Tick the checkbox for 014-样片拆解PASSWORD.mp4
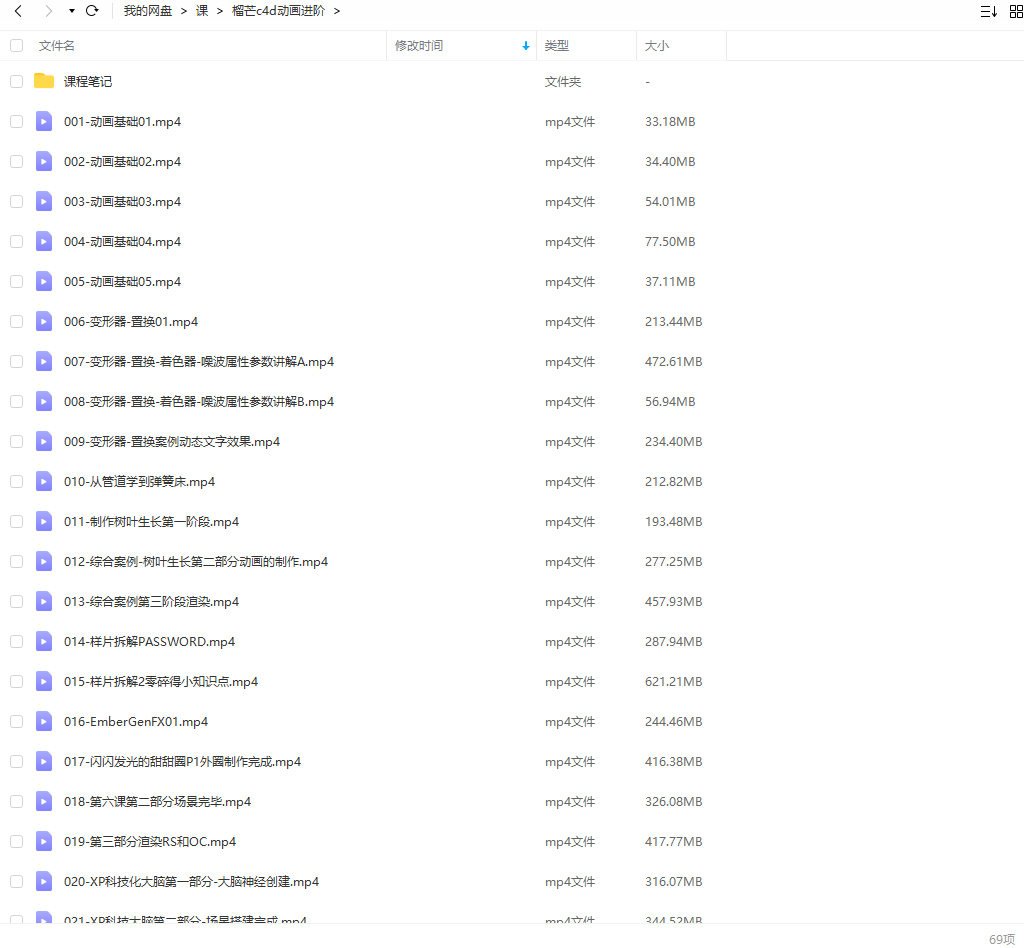 coord(16,641)
